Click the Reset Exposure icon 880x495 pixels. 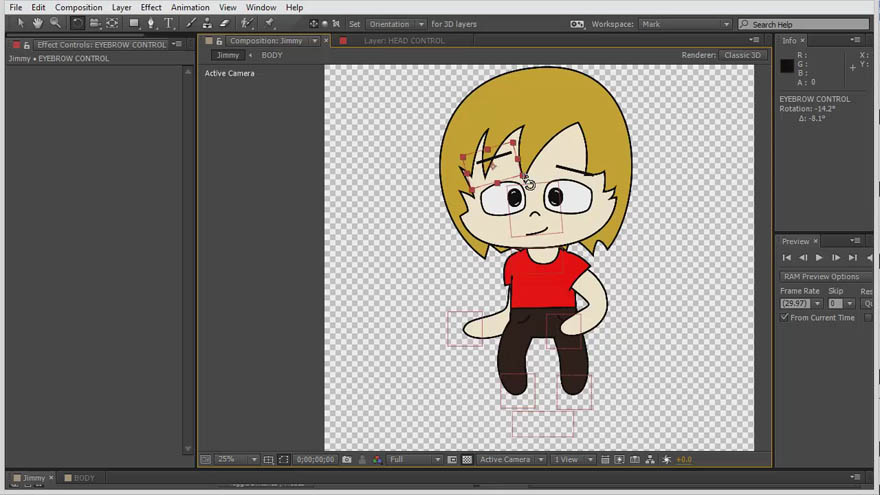pos(666,460)
